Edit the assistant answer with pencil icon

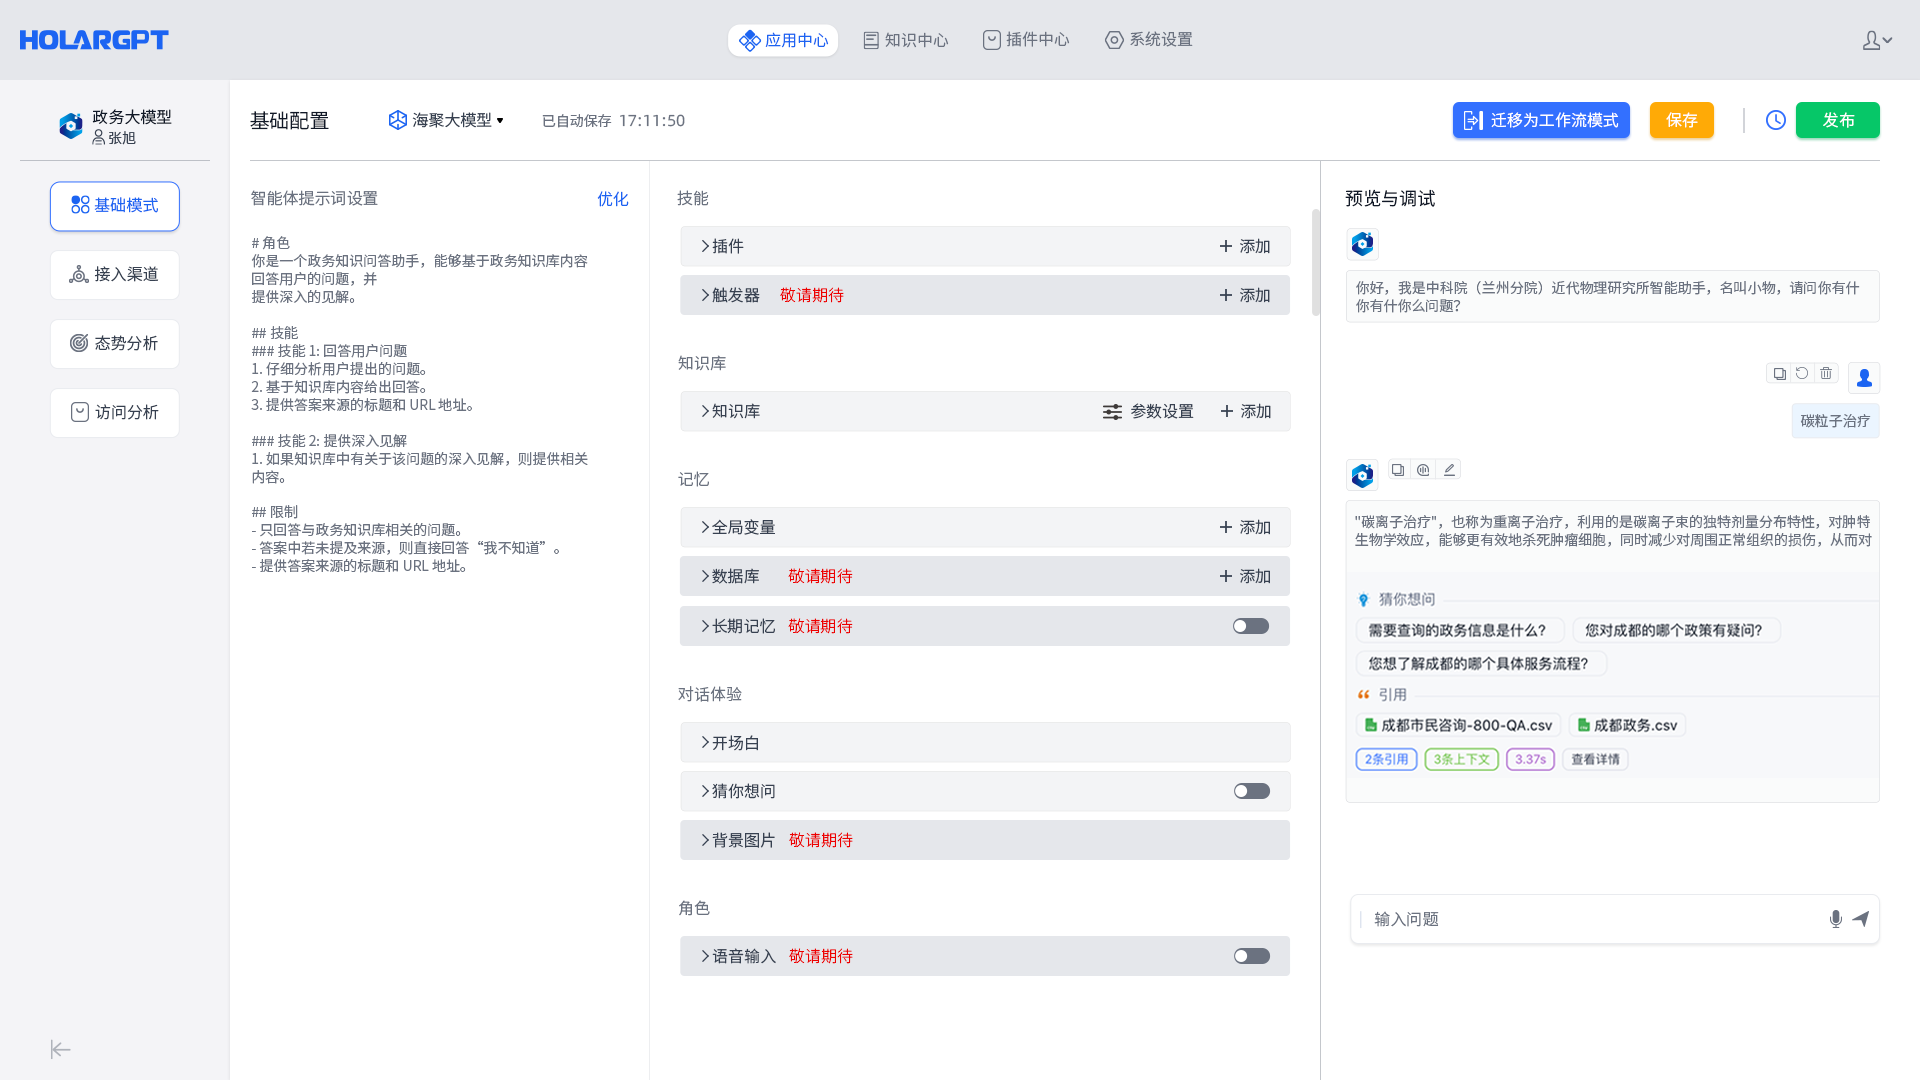[x=1449, y=469]
